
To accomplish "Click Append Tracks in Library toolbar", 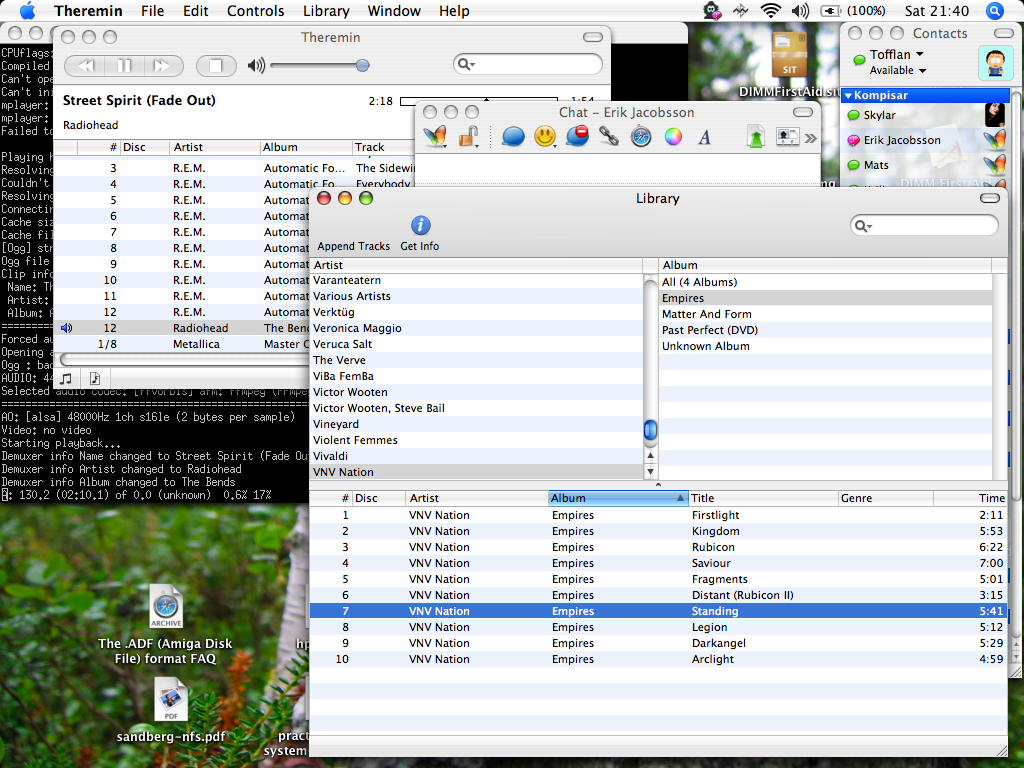I will point(353,246).
